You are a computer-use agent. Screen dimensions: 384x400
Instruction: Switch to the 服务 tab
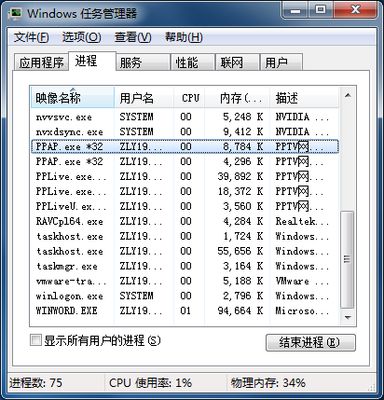143,62
